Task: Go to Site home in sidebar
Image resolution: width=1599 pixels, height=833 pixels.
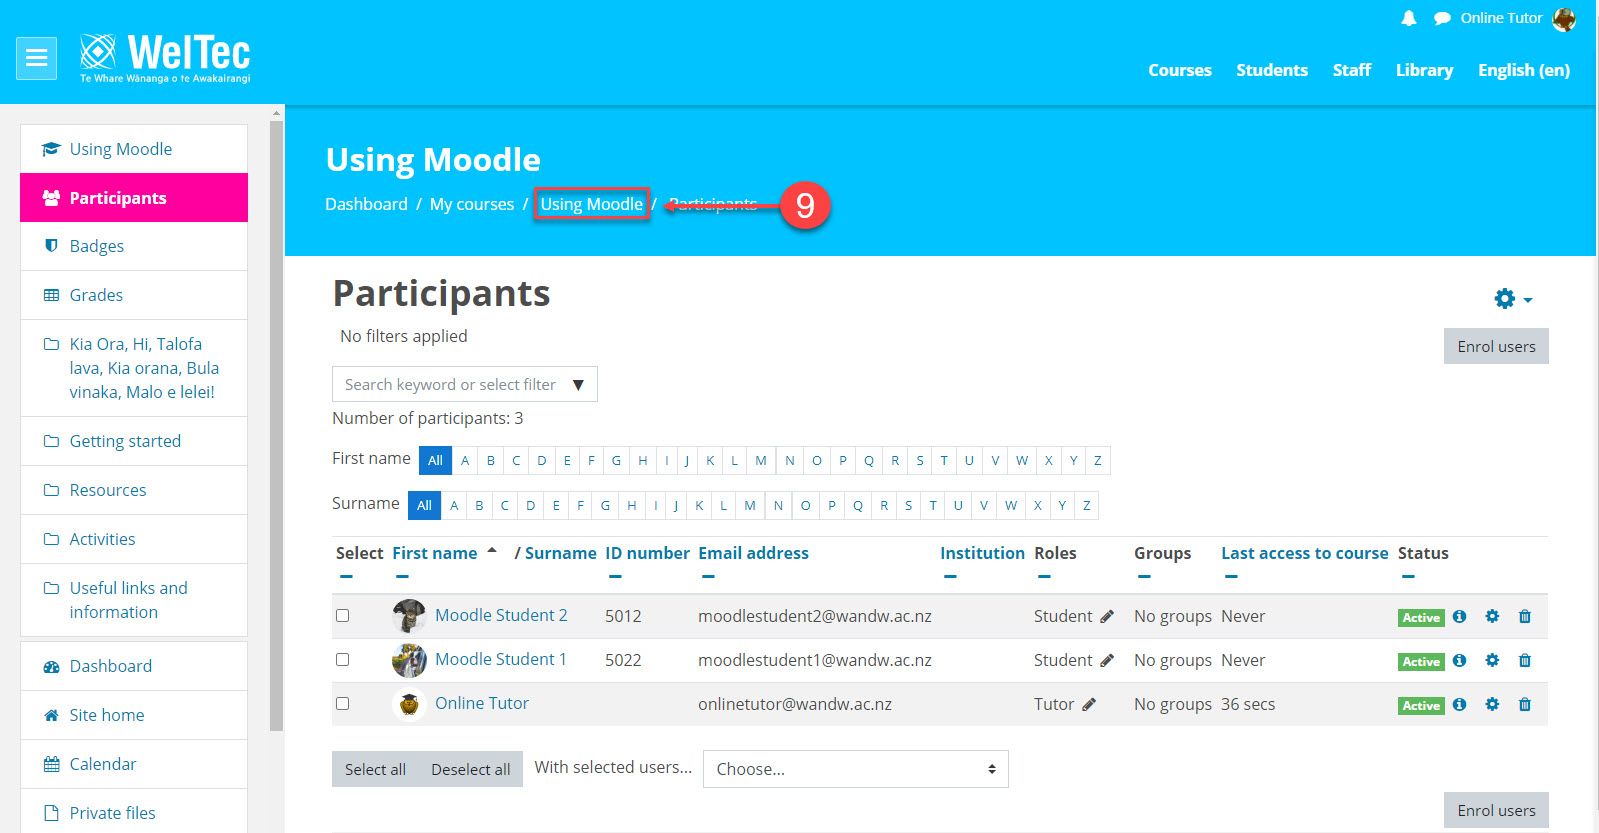Action: tap(134, 715)
